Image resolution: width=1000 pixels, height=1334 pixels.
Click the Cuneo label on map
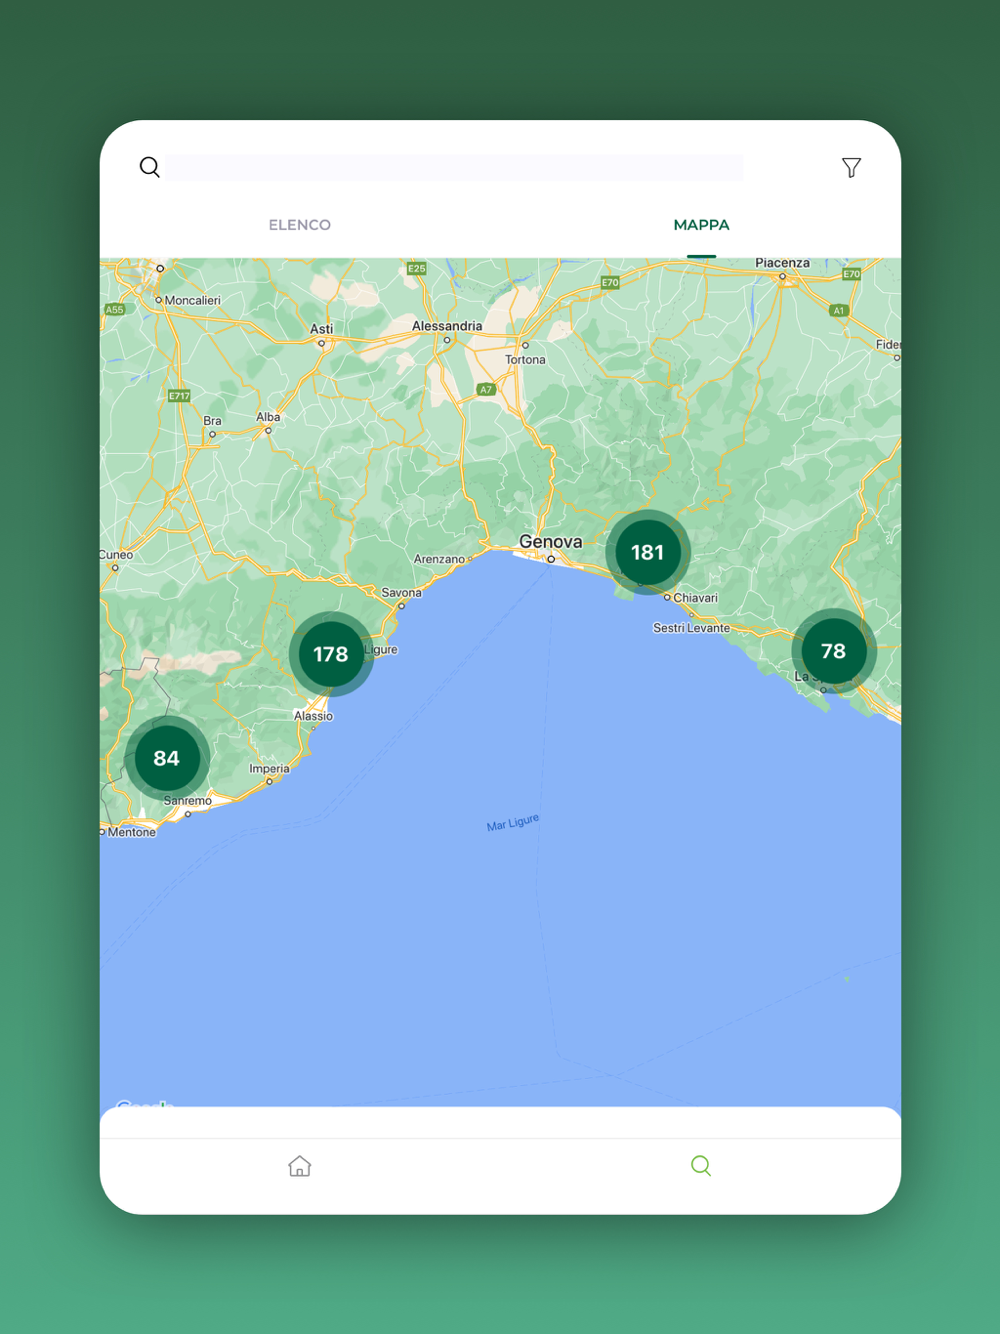(x=116, y=555)
